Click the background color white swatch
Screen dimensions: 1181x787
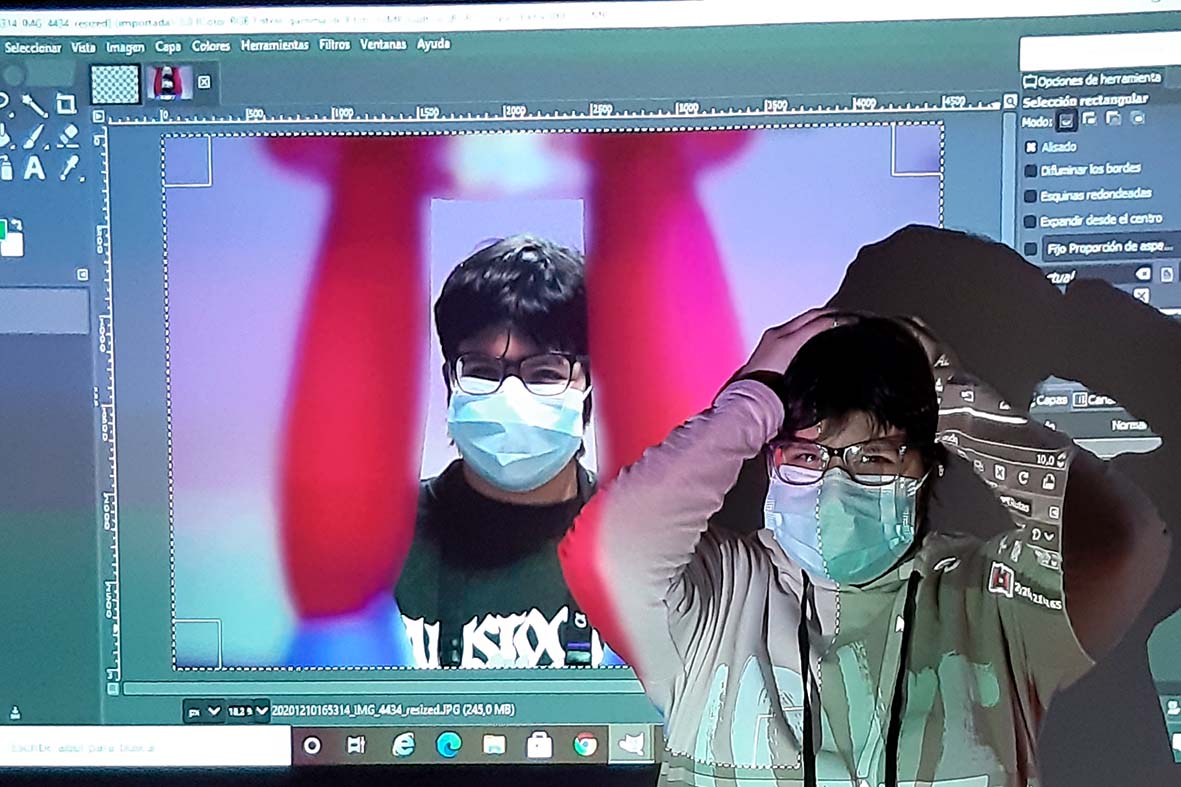(14, 244)
